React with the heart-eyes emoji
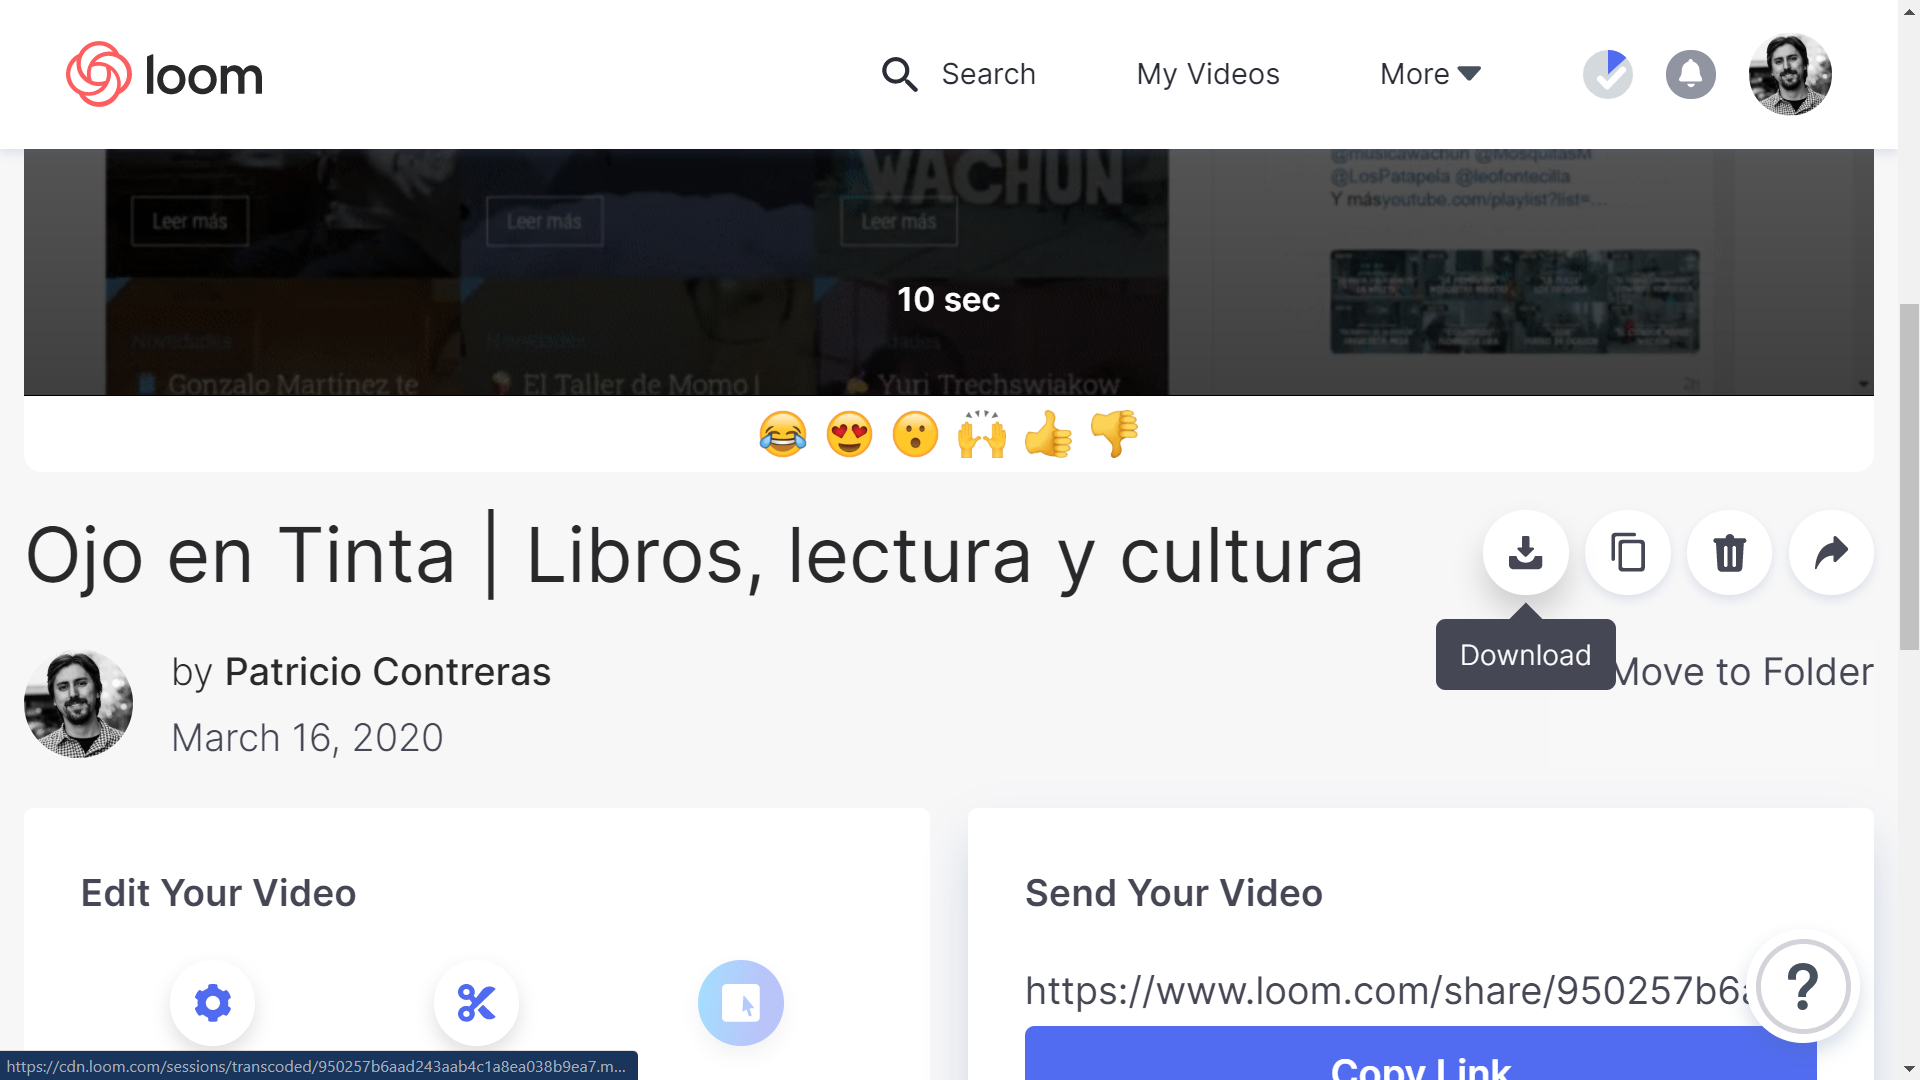 tap(849, 435)
